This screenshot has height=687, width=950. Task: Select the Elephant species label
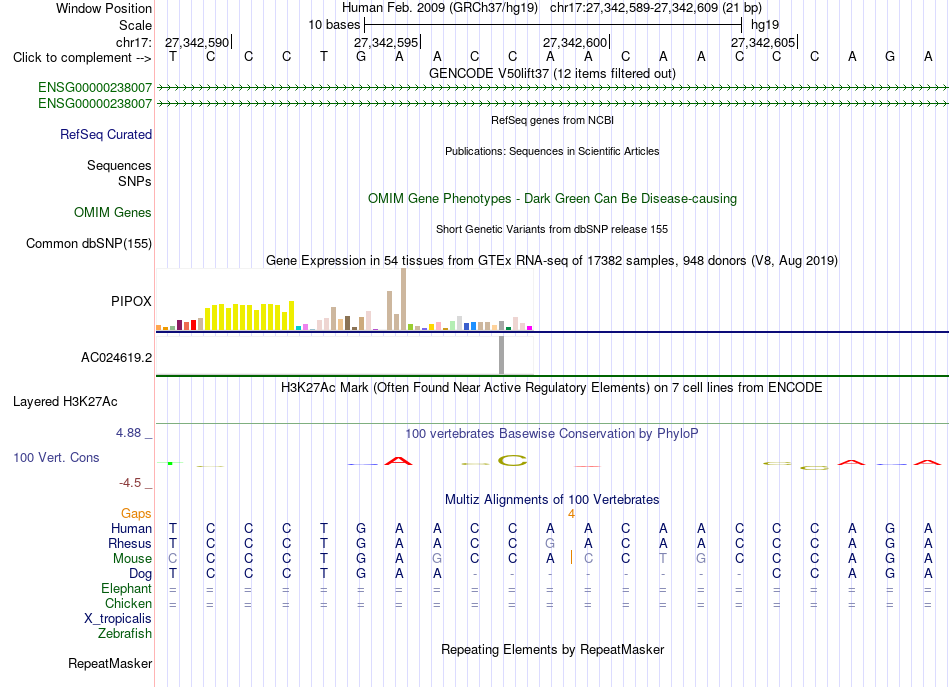(x=126, y=588)
